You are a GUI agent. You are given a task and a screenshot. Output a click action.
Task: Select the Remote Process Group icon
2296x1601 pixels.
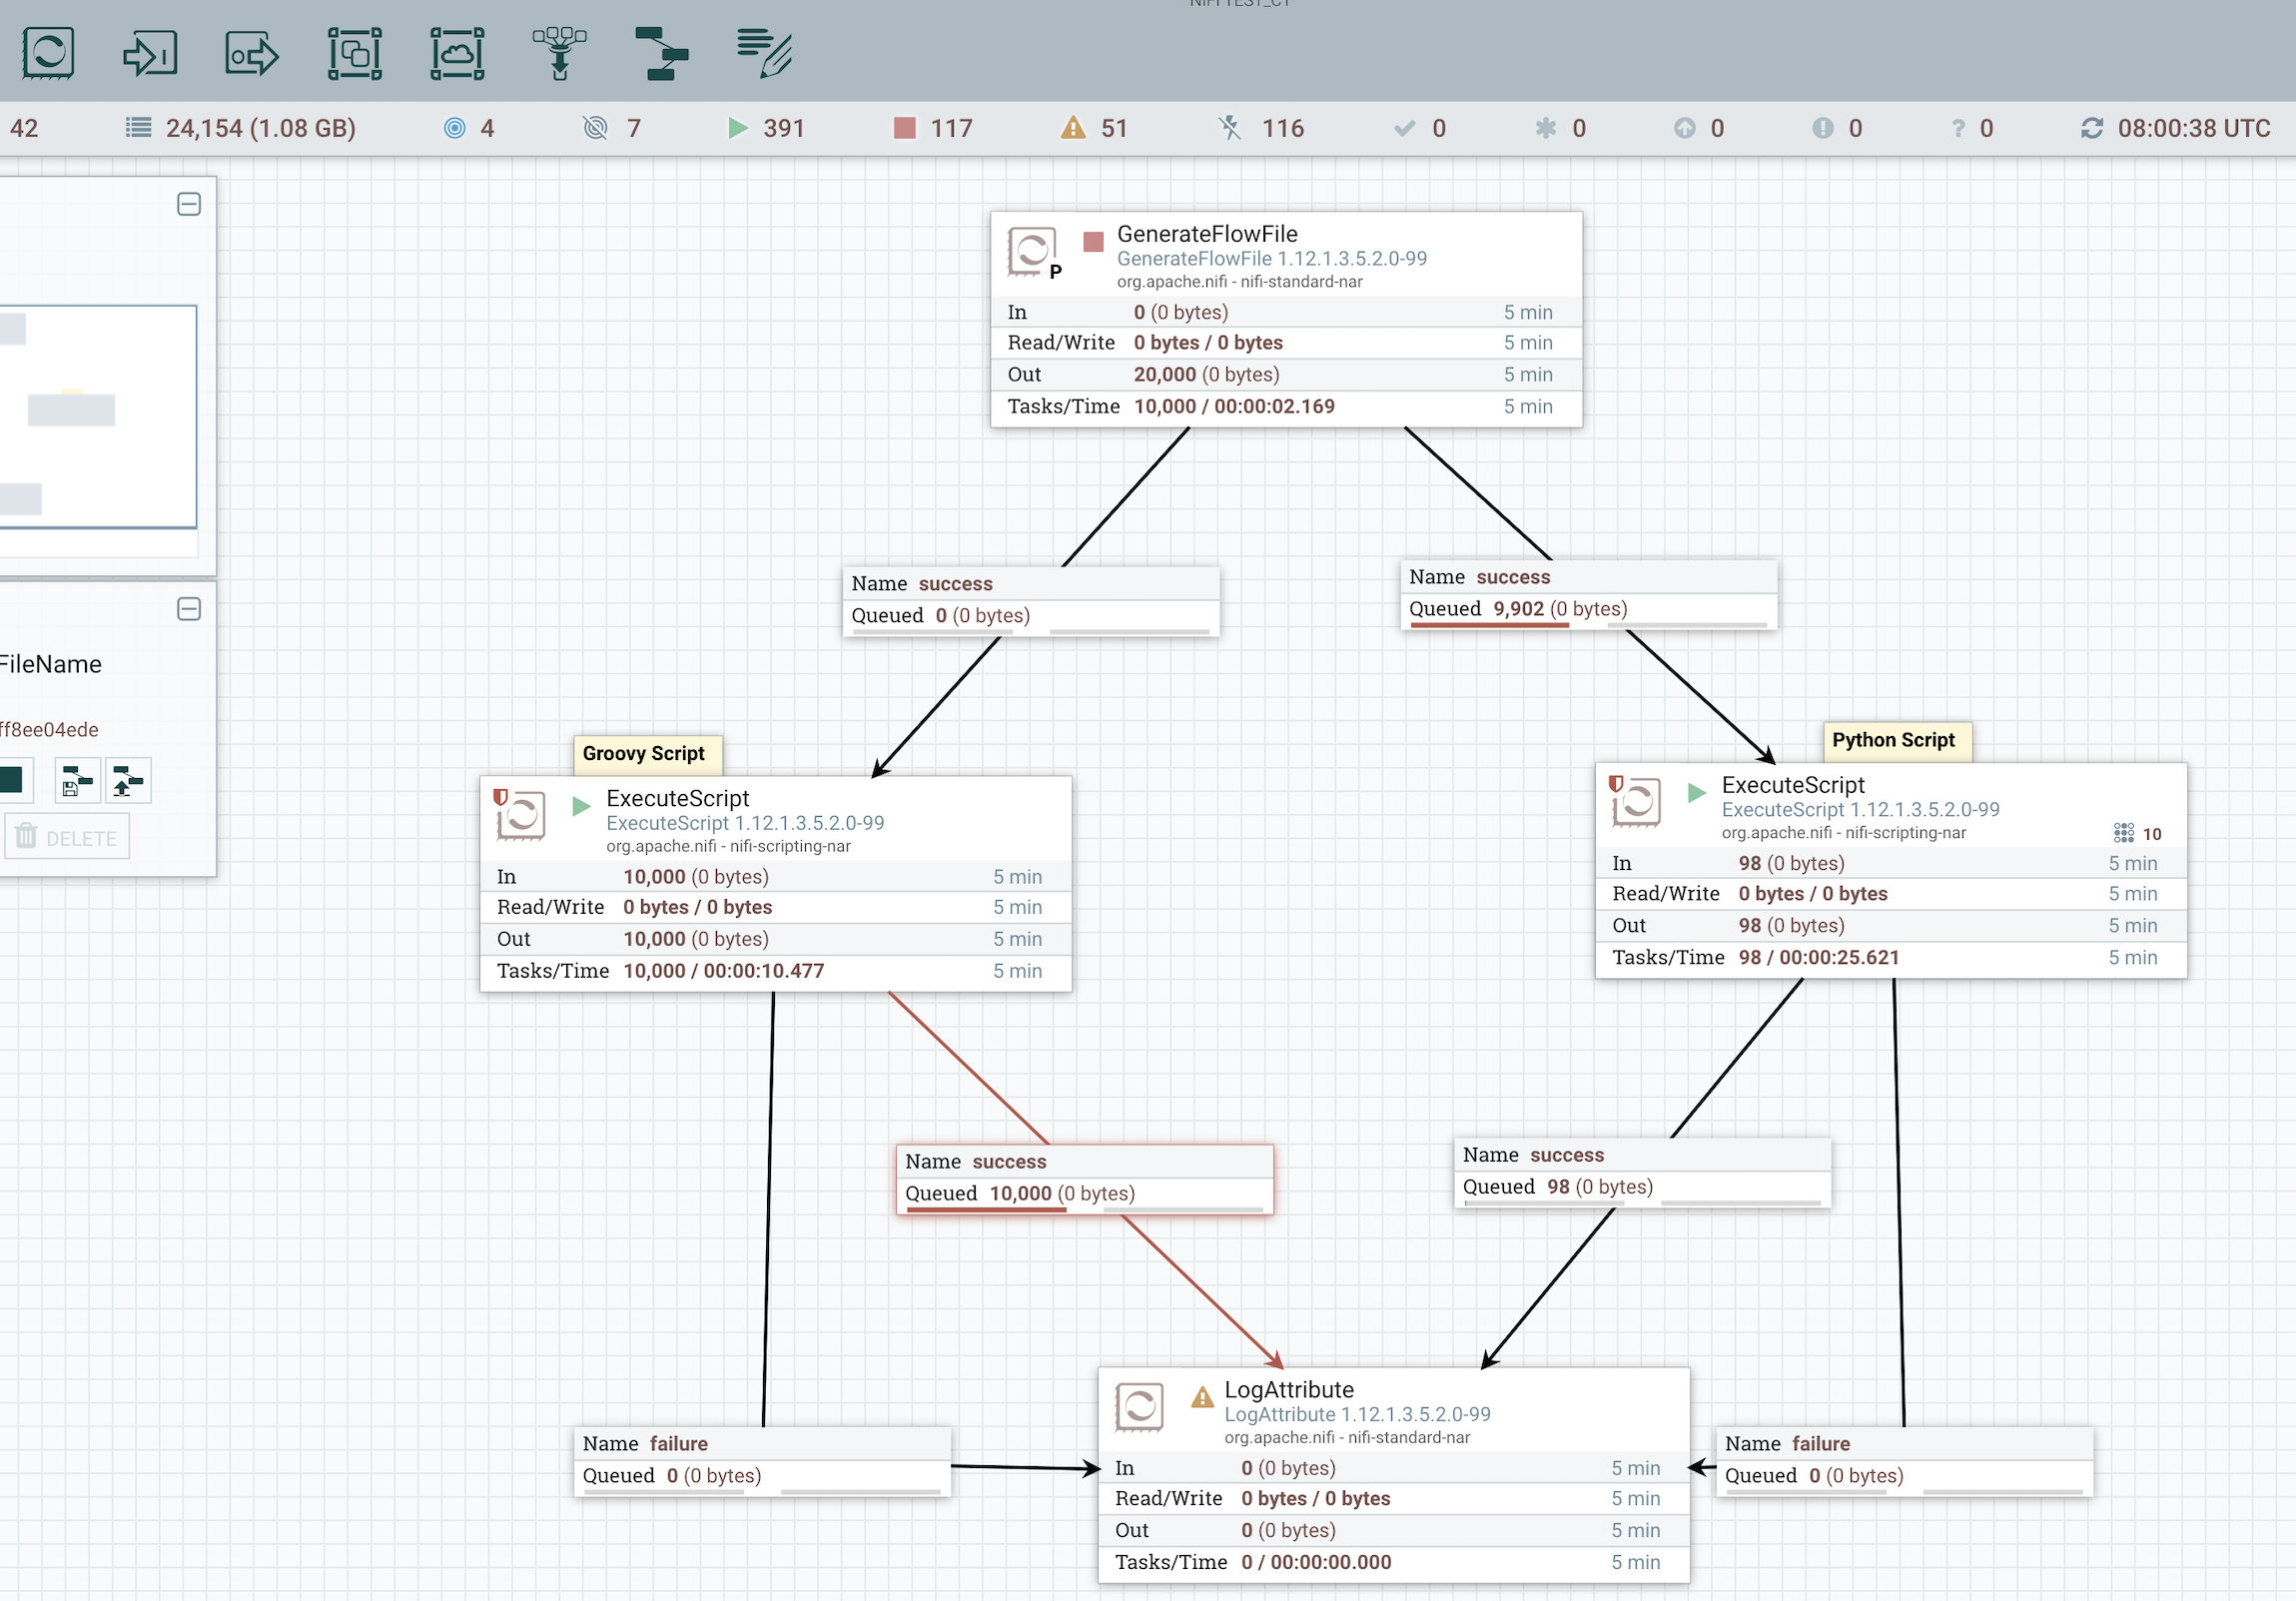(457, 53)
